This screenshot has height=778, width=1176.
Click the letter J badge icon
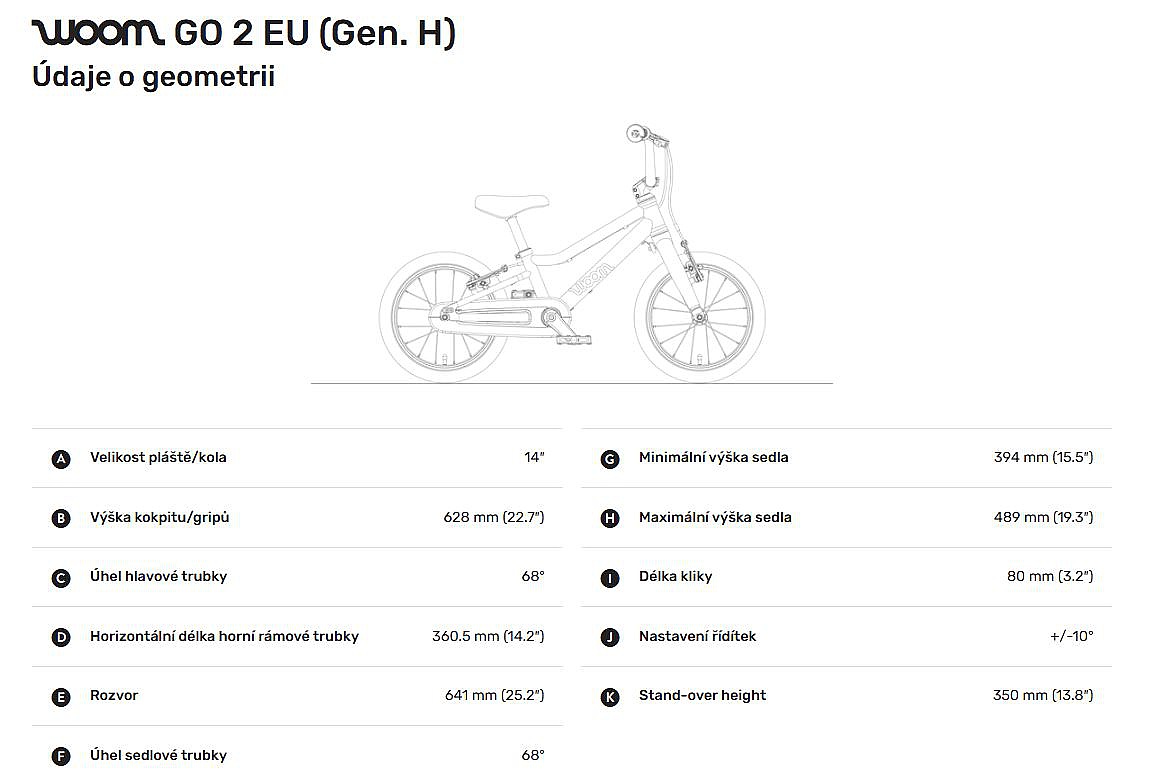click(610, 638)
